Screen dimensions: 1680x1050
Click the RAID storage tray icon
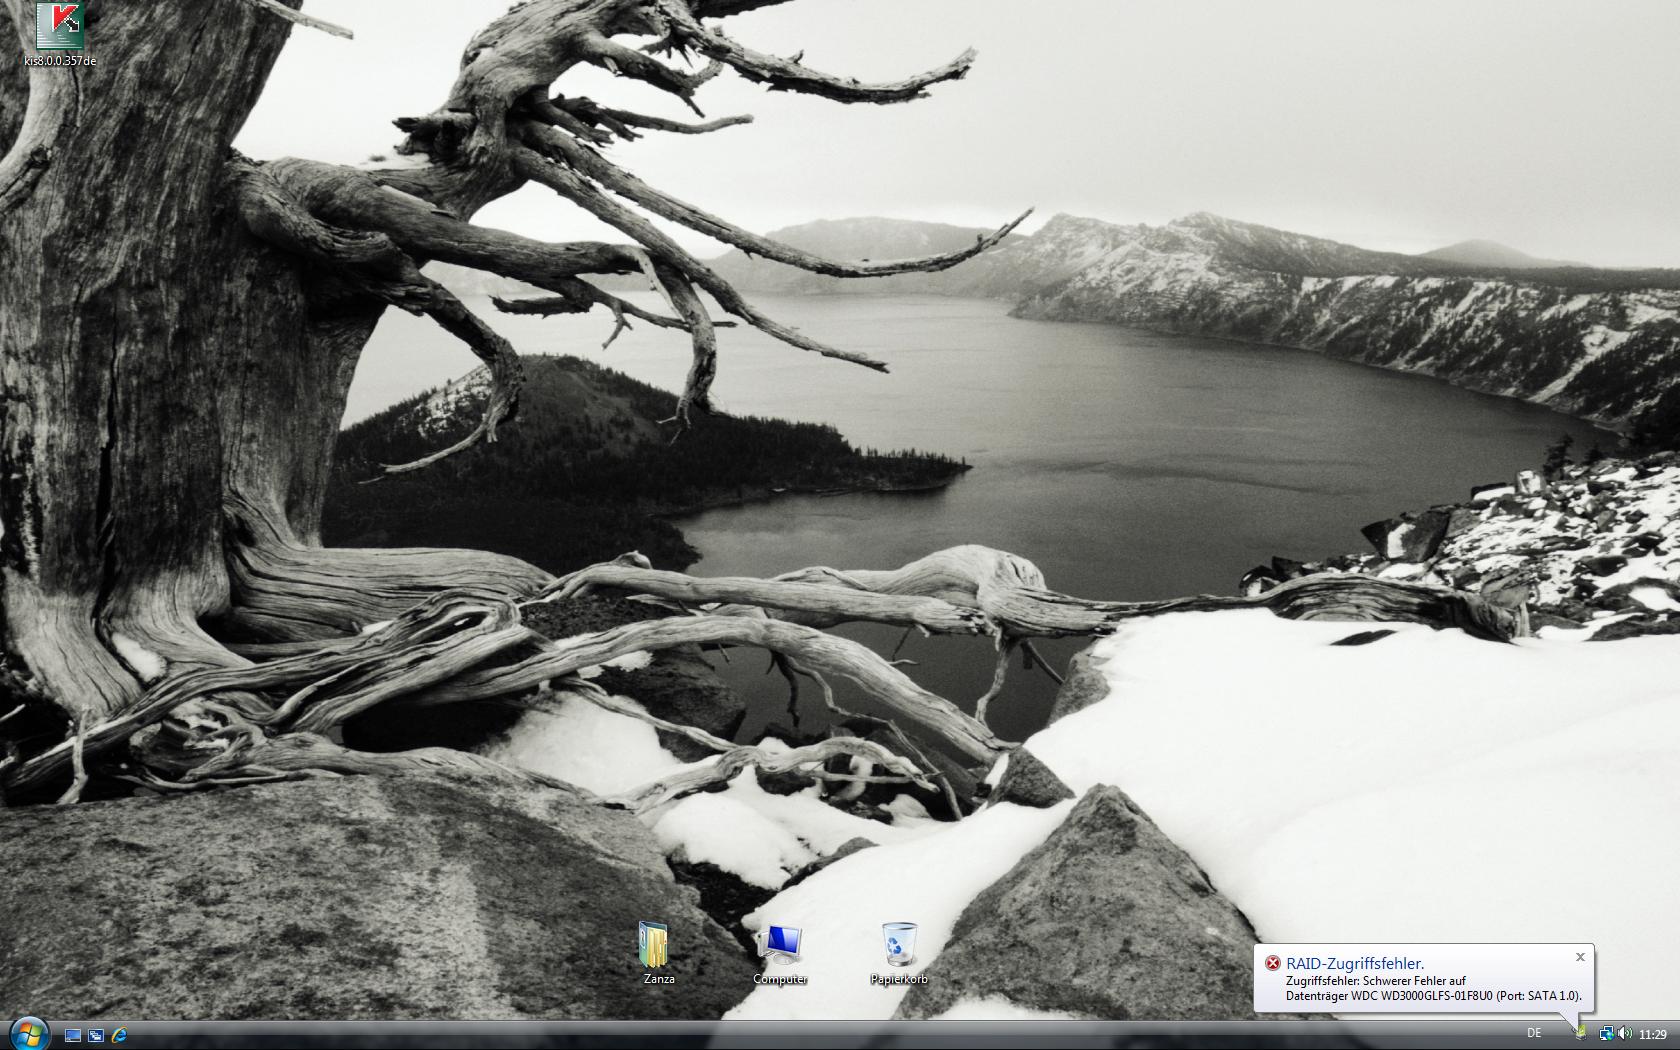[1581, 1033]
